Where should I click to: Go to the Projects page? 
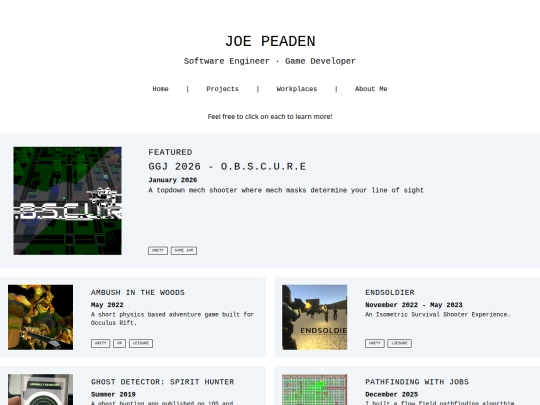coord(222,89)
